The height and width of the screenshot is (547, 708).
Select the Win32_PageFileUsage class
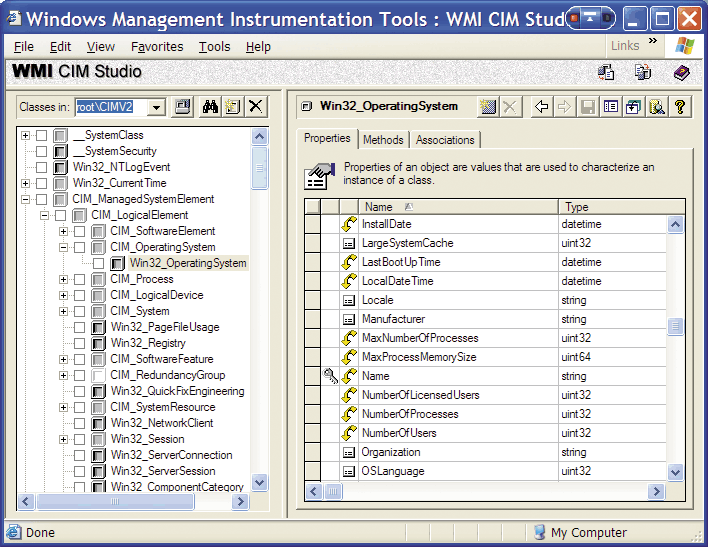pyautogui.click(x=165, y=327)
